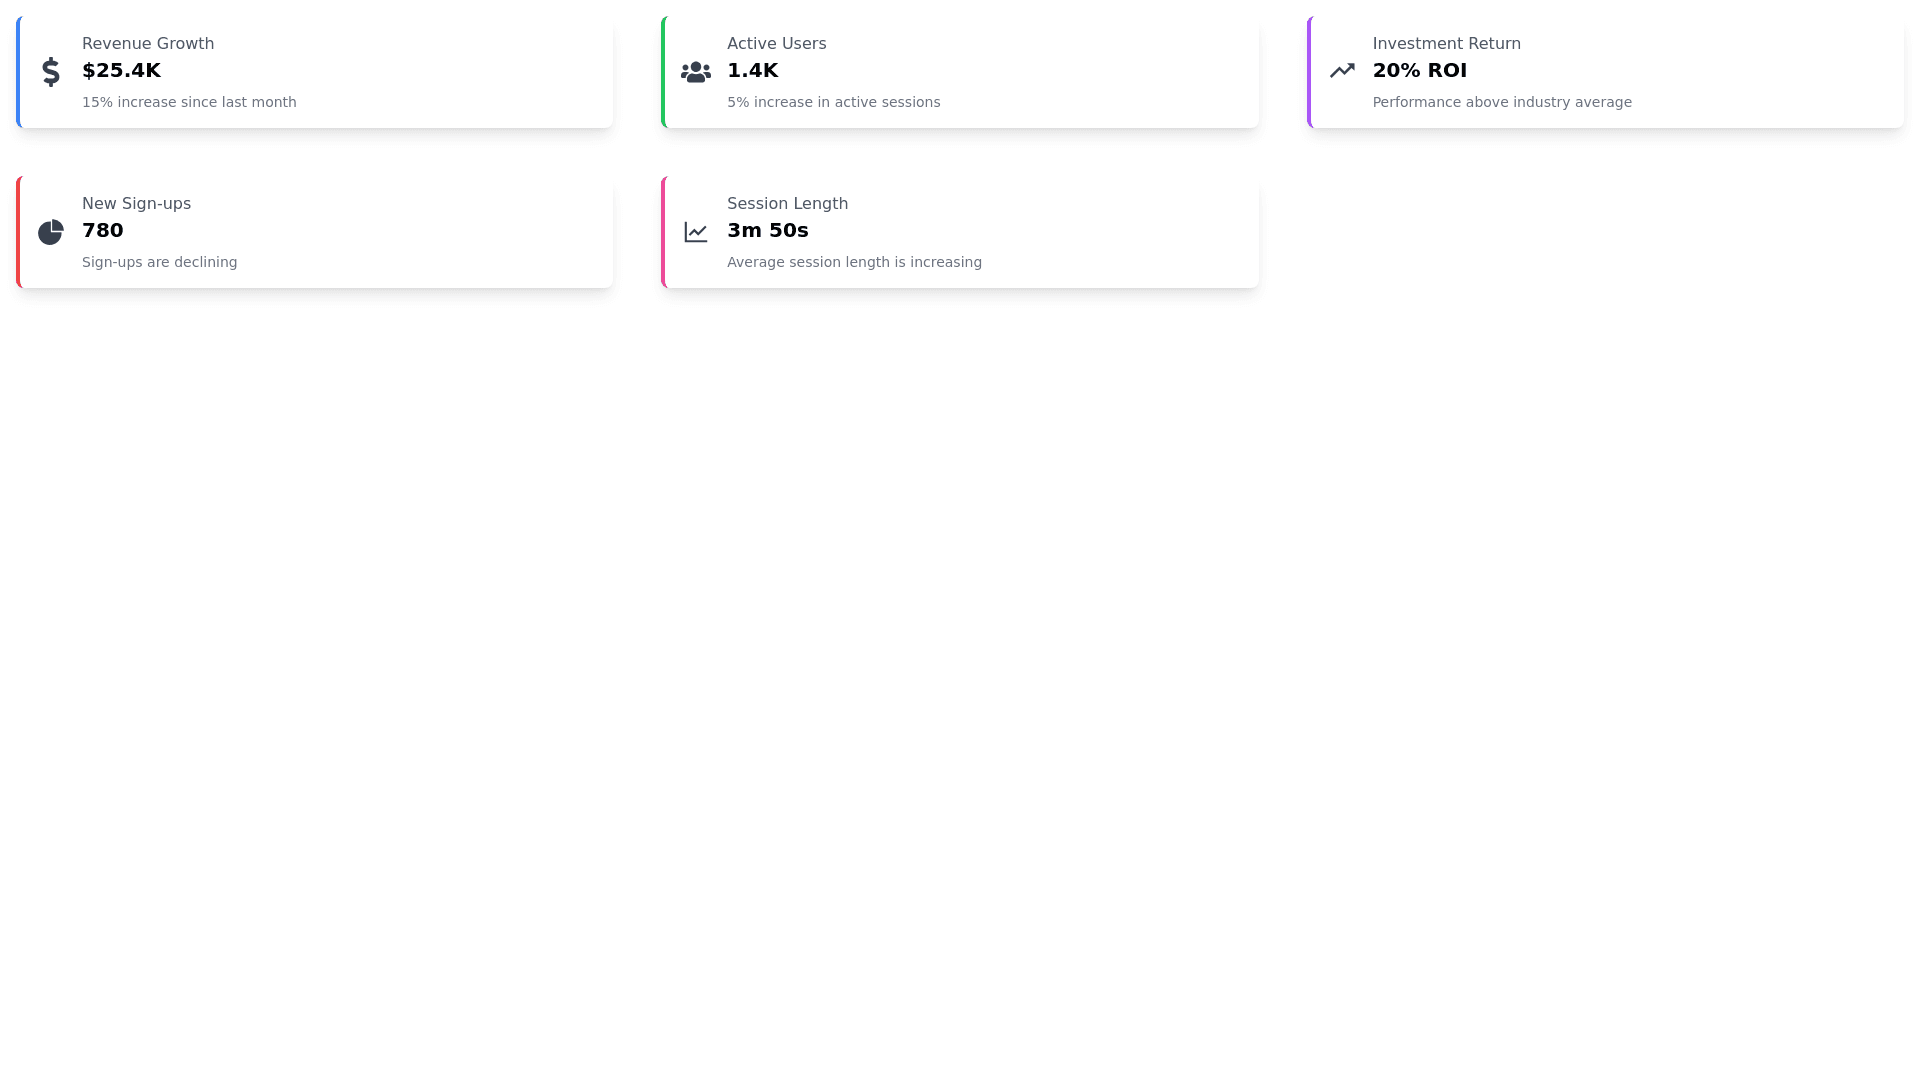This screenshot has height=1080, width=1920.
Task: Click the 5% increase in active sessions text
Action: click(x=833, y=102)
